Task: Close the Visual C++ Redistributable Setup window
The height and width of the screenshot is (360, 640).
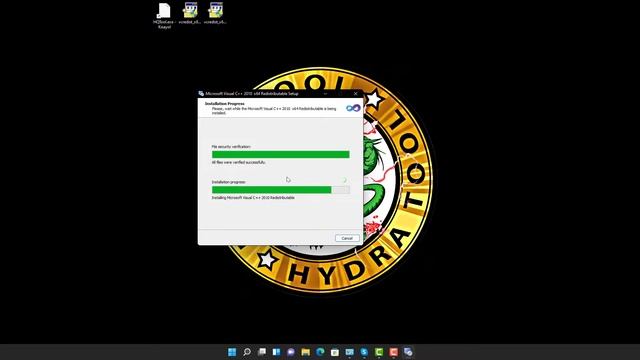Action: point(356,93)
